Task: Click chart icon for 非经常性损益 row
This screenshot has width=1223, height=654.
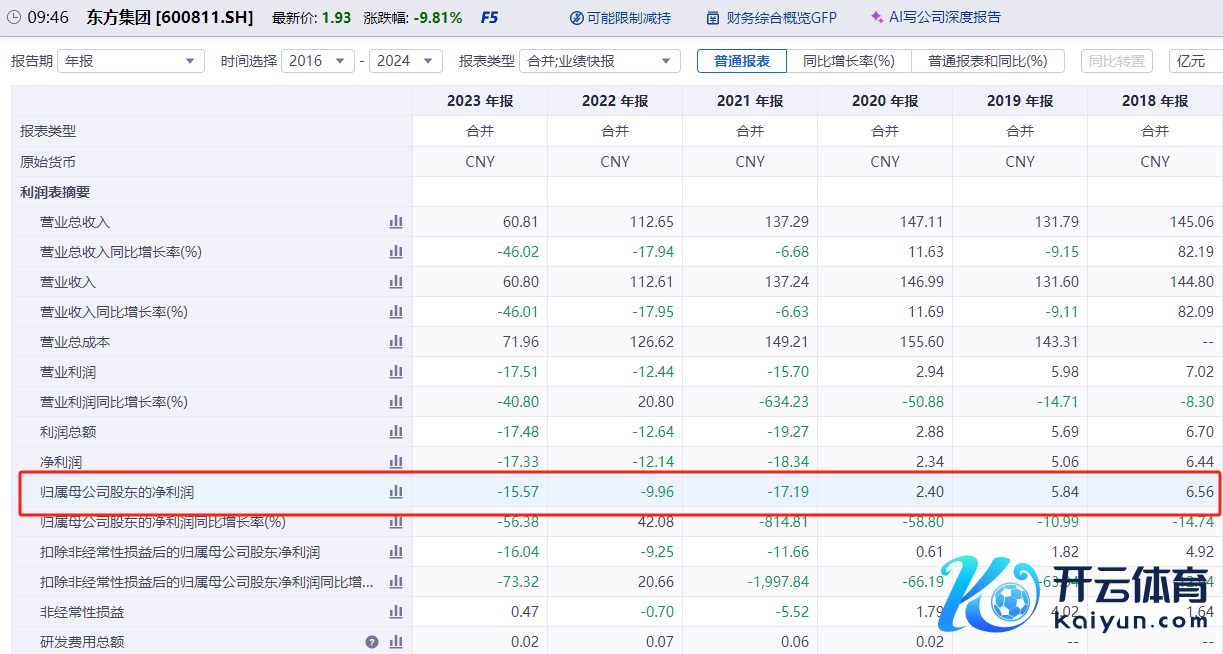Action: (x=396, y=612)
